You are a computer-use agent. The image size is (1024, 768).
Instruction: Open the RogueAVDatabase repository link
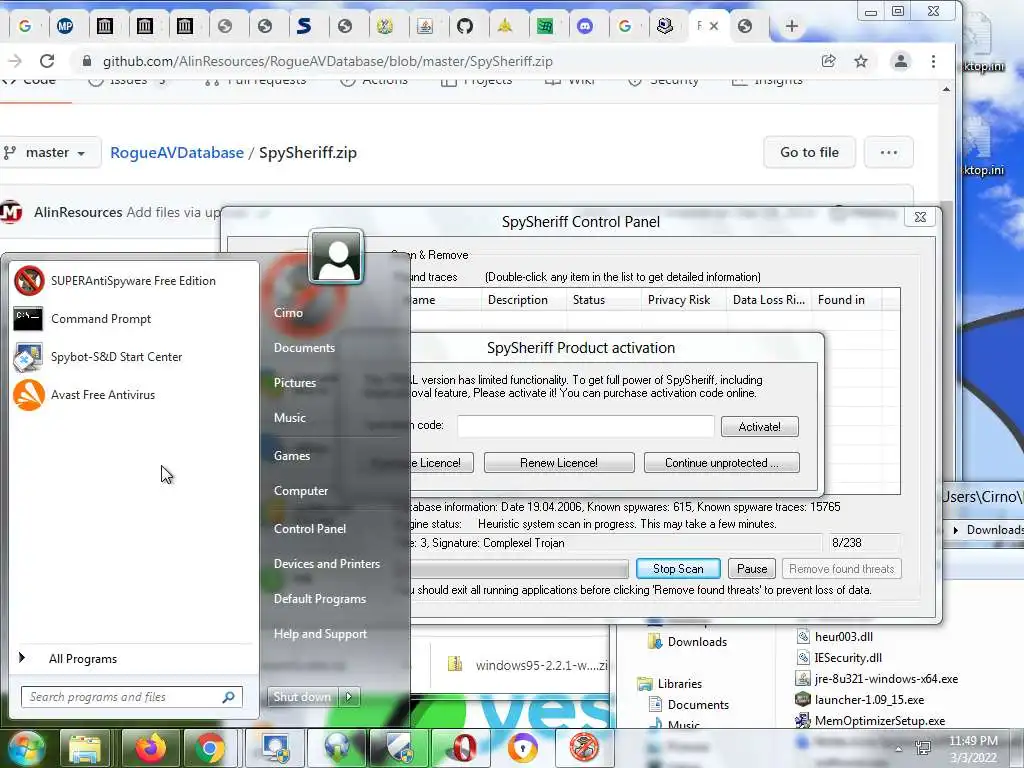(x=176, y=153)
